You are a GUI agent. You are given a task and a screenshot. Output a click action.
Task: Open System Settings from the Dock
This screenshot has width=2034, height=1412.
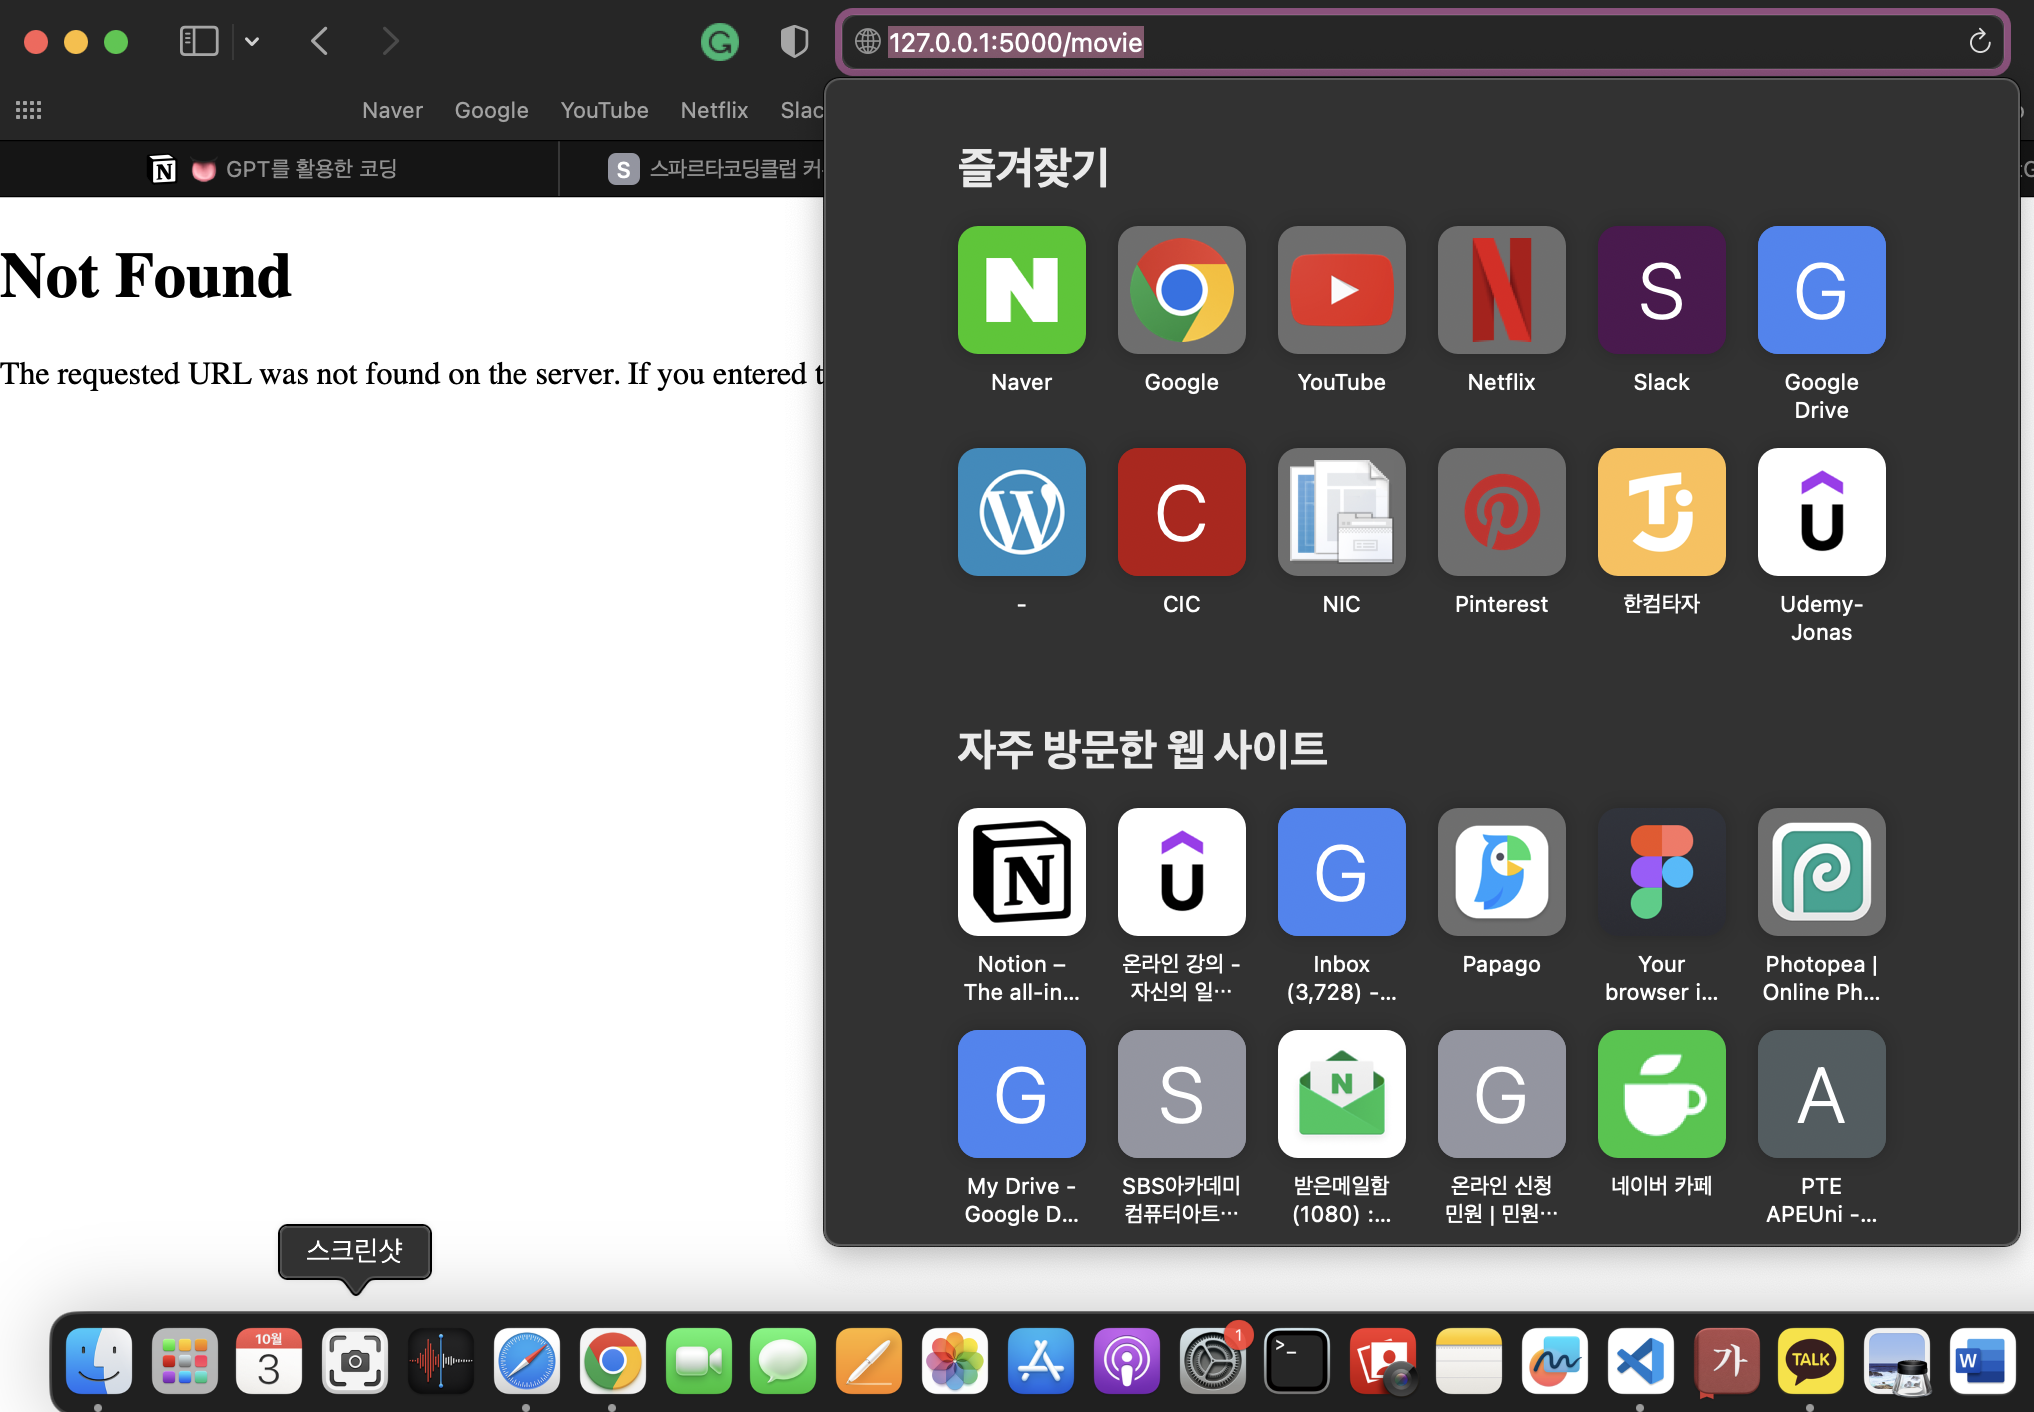click(x=1212, y=1360)
